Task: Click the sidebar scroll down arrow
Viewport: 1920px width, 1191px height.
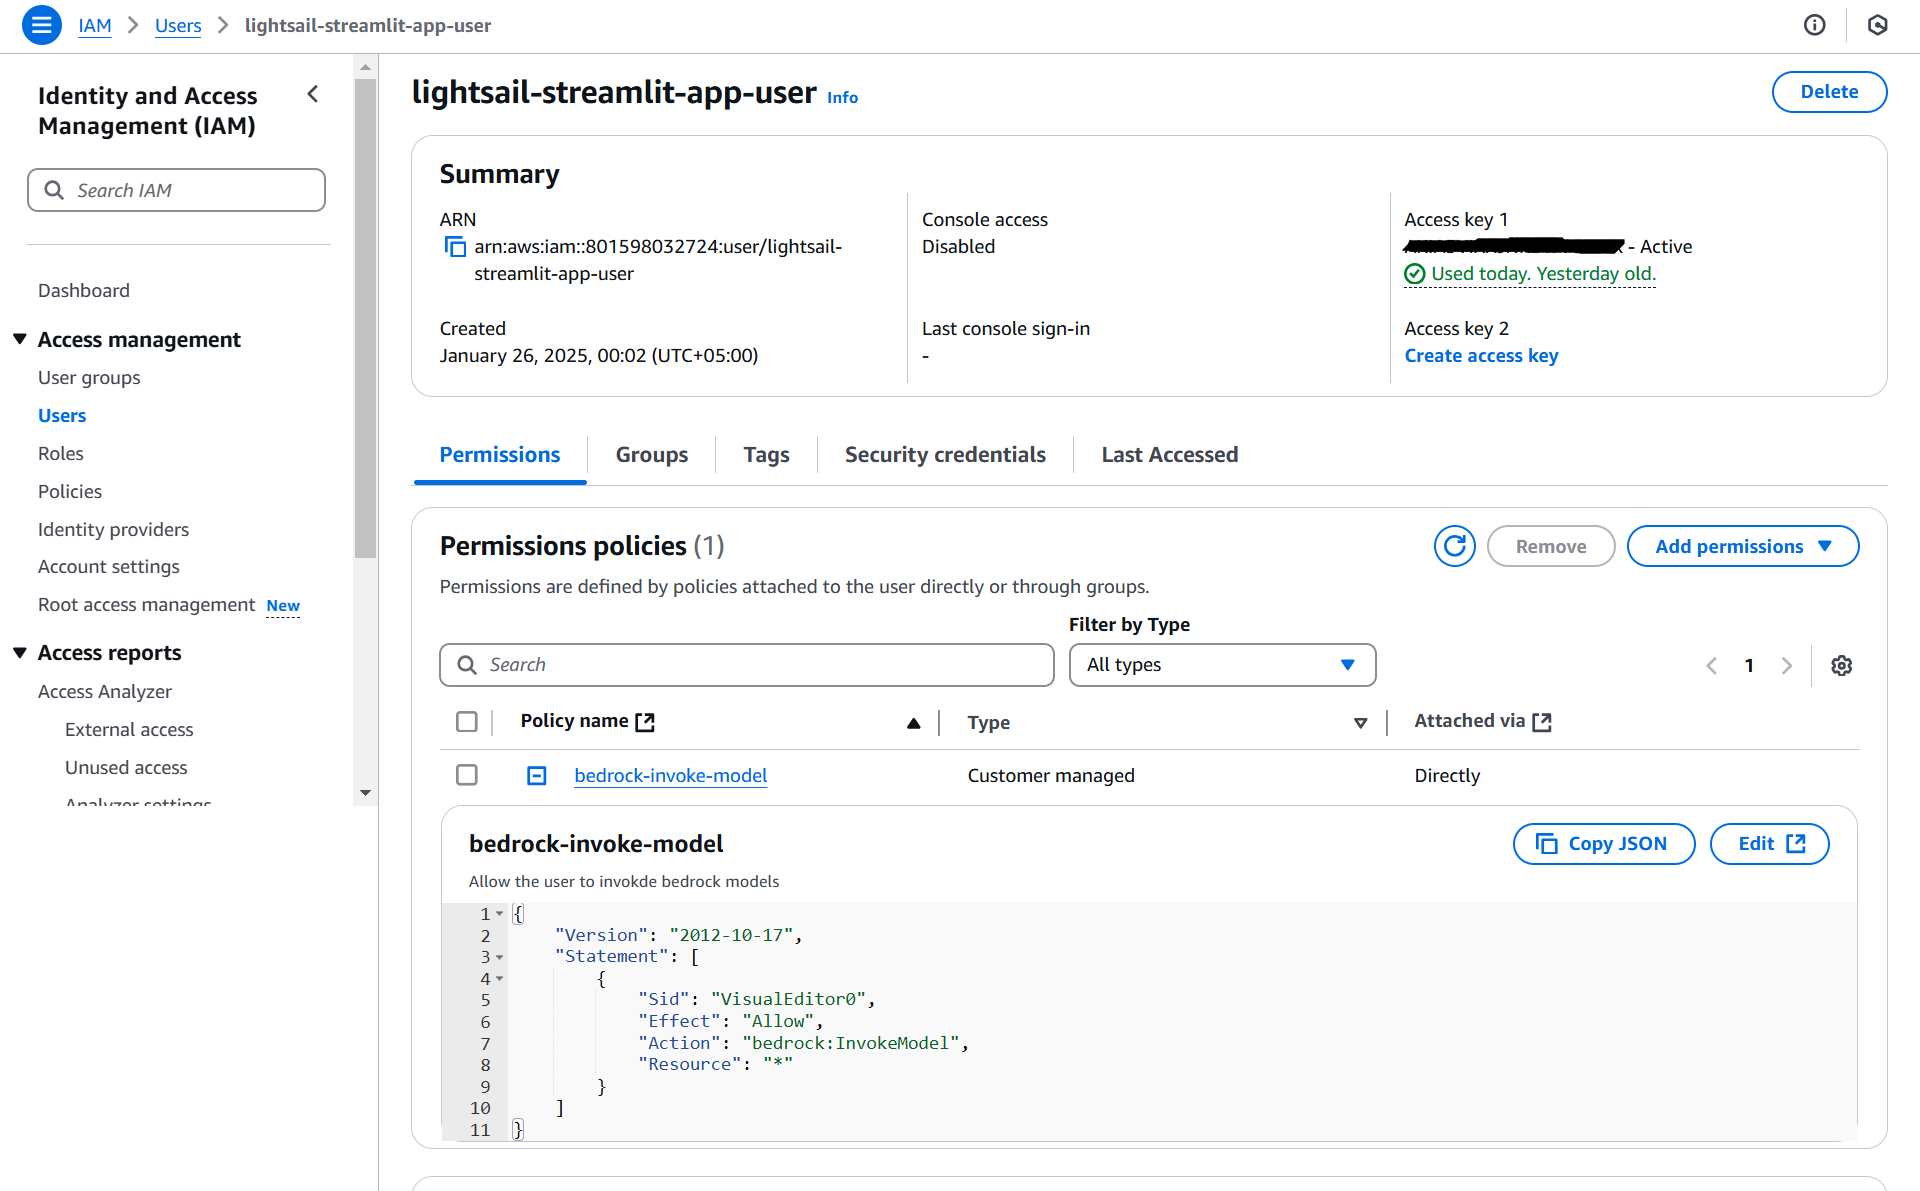Action: tap(365, 793)
